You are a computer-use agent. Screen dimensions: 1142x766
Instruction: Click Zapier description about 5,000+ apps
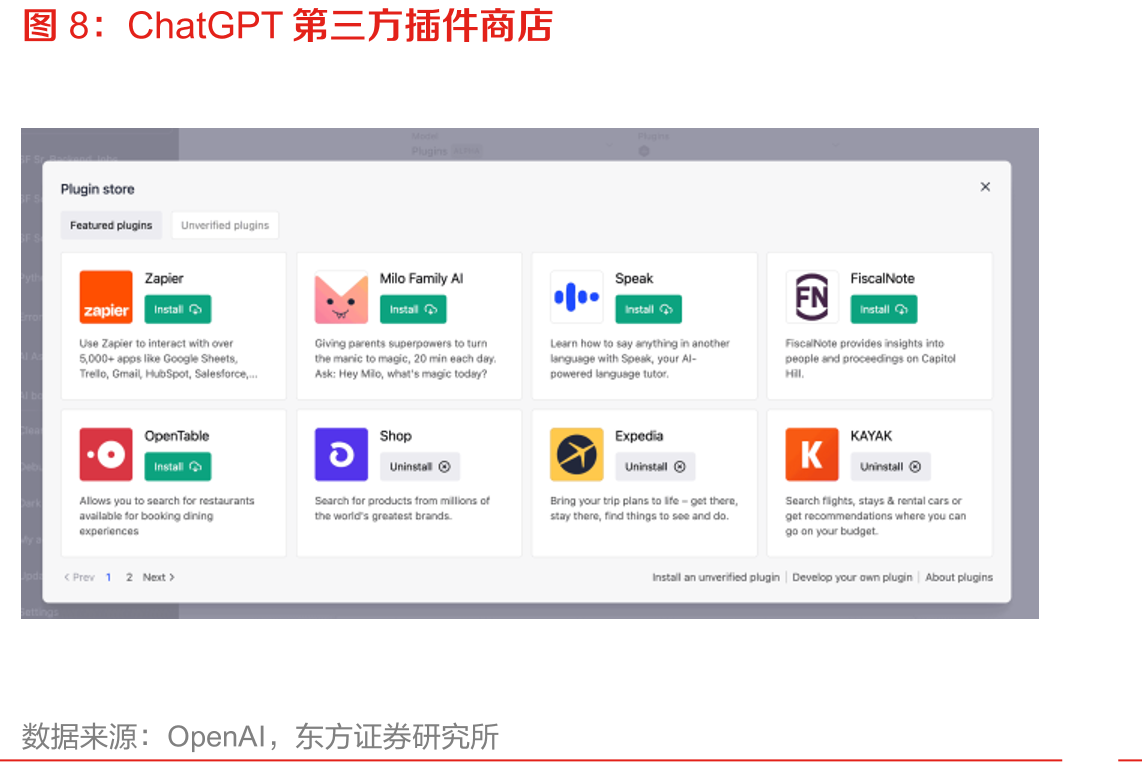tap(168, 358)
